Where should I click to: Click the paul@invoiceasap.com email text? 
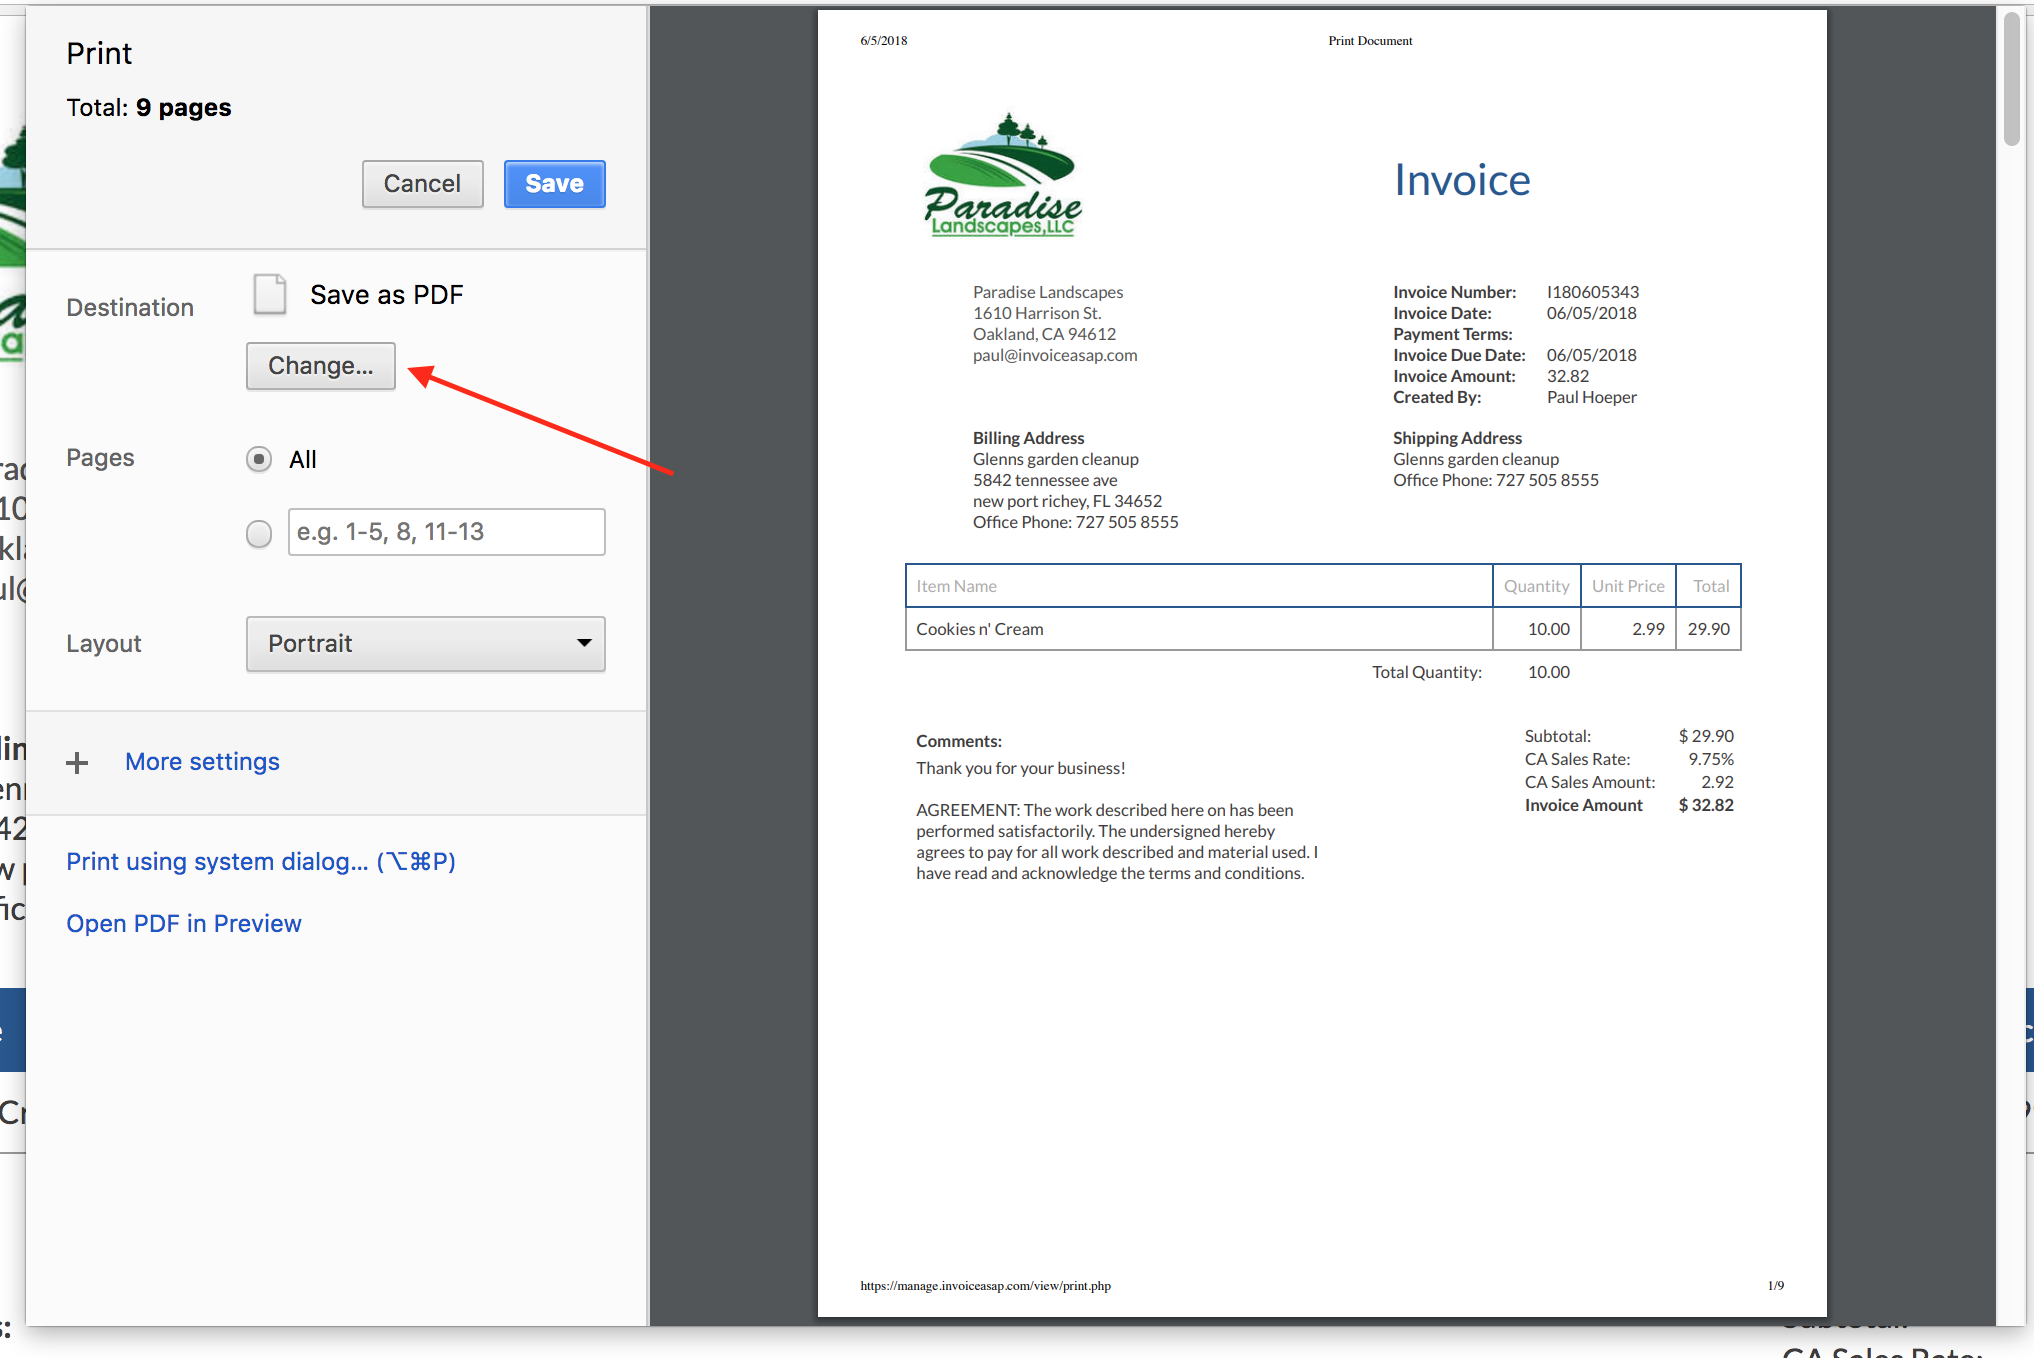(1055, 355)
